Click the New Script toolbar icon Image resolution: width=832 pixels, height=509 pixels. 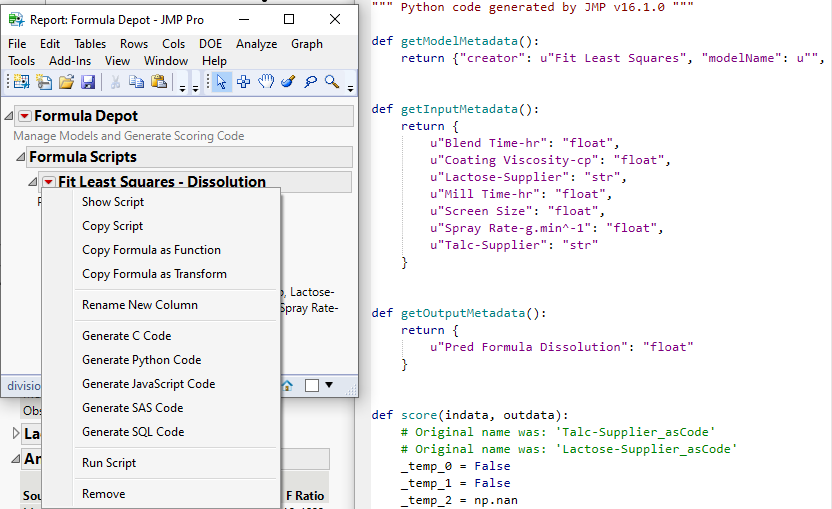[44, 82]
